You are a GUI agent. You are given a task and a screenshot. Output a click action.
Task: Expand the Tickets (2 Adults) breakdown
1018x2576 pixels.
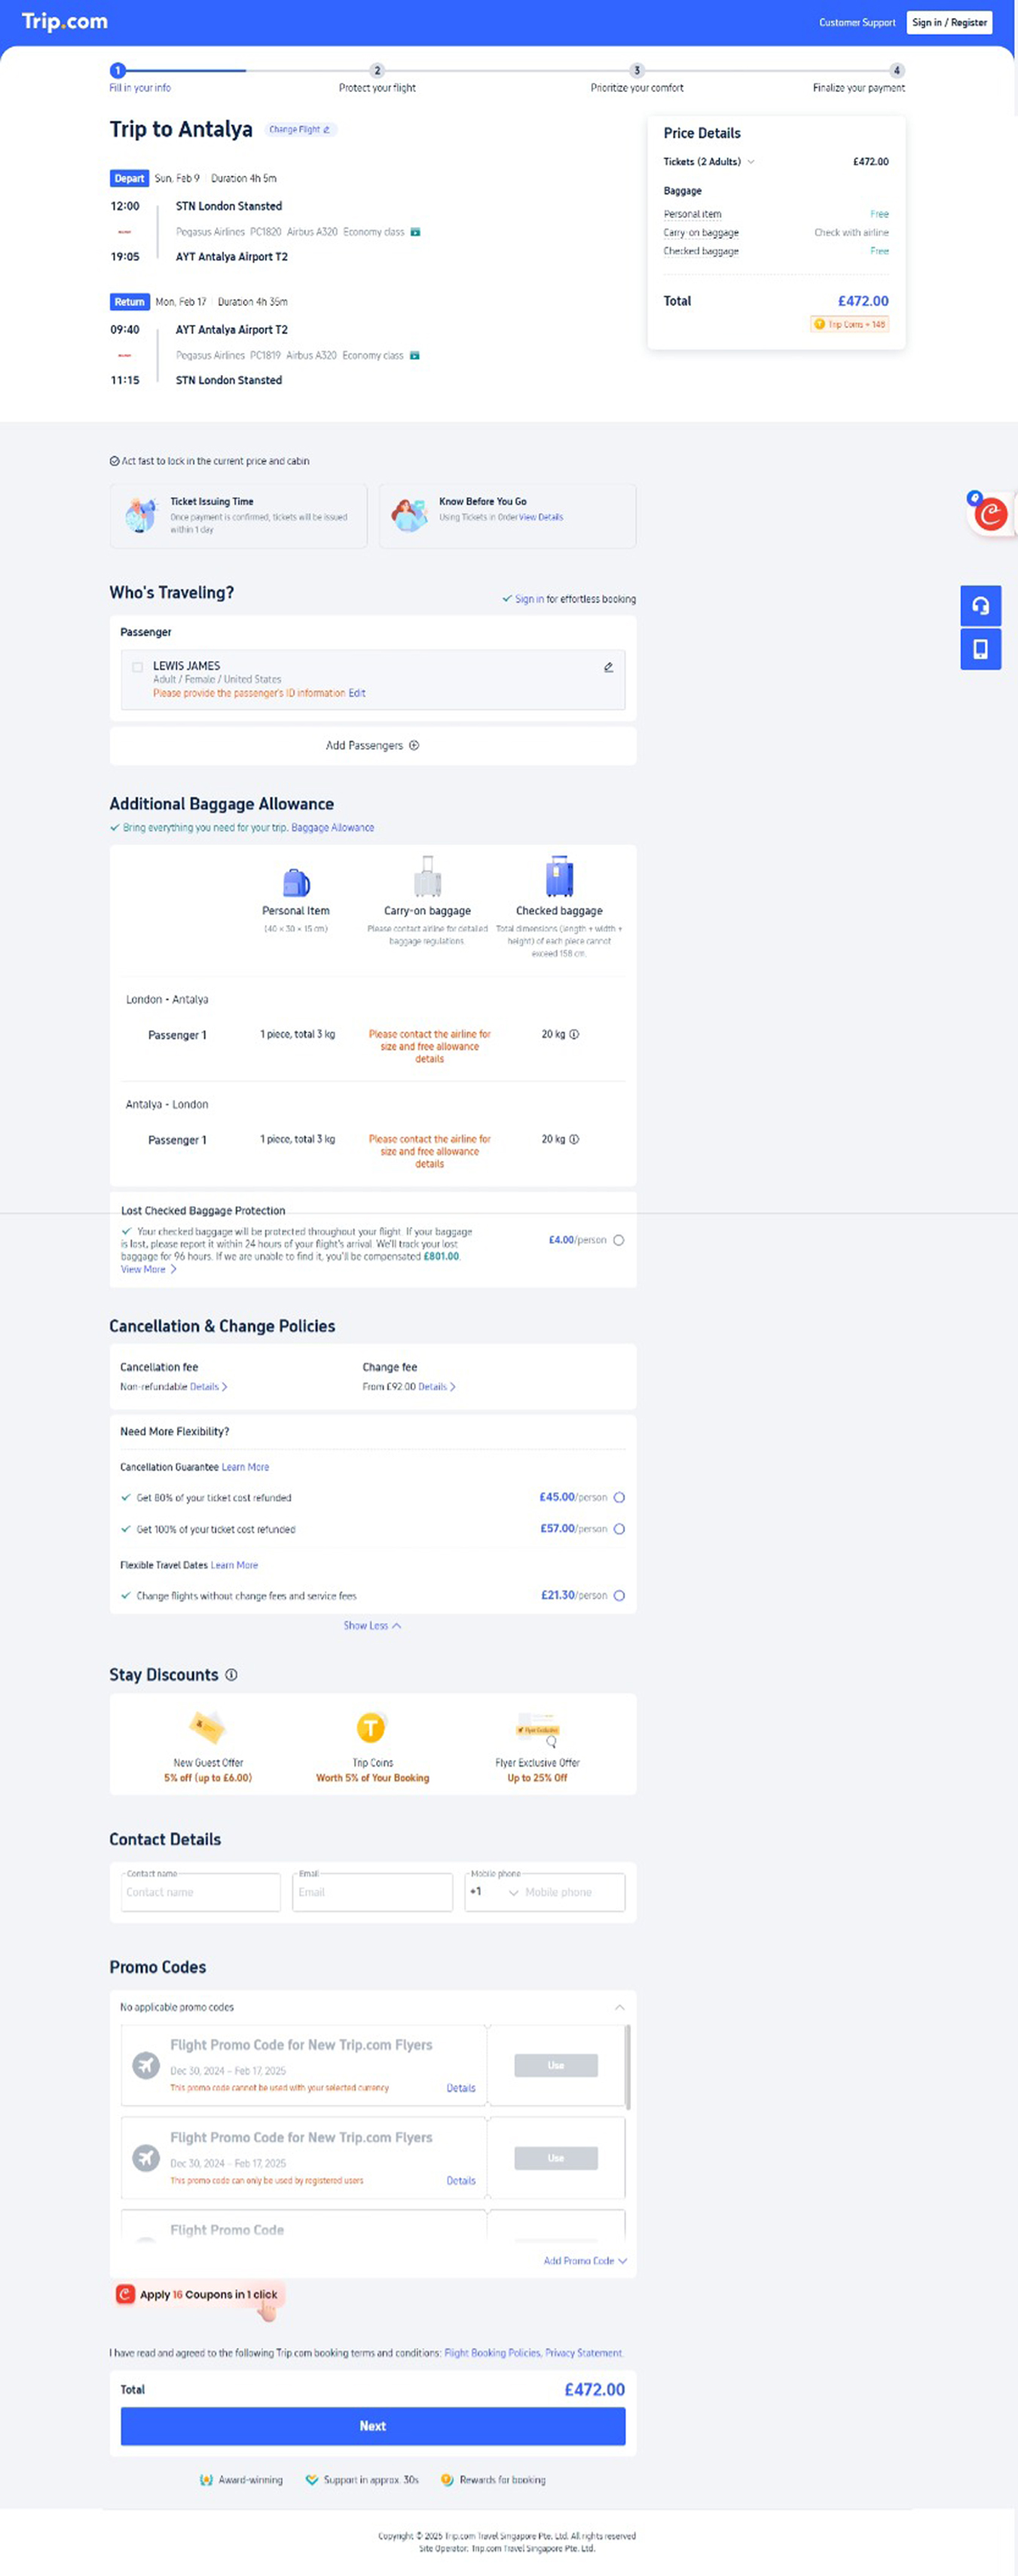751,162
